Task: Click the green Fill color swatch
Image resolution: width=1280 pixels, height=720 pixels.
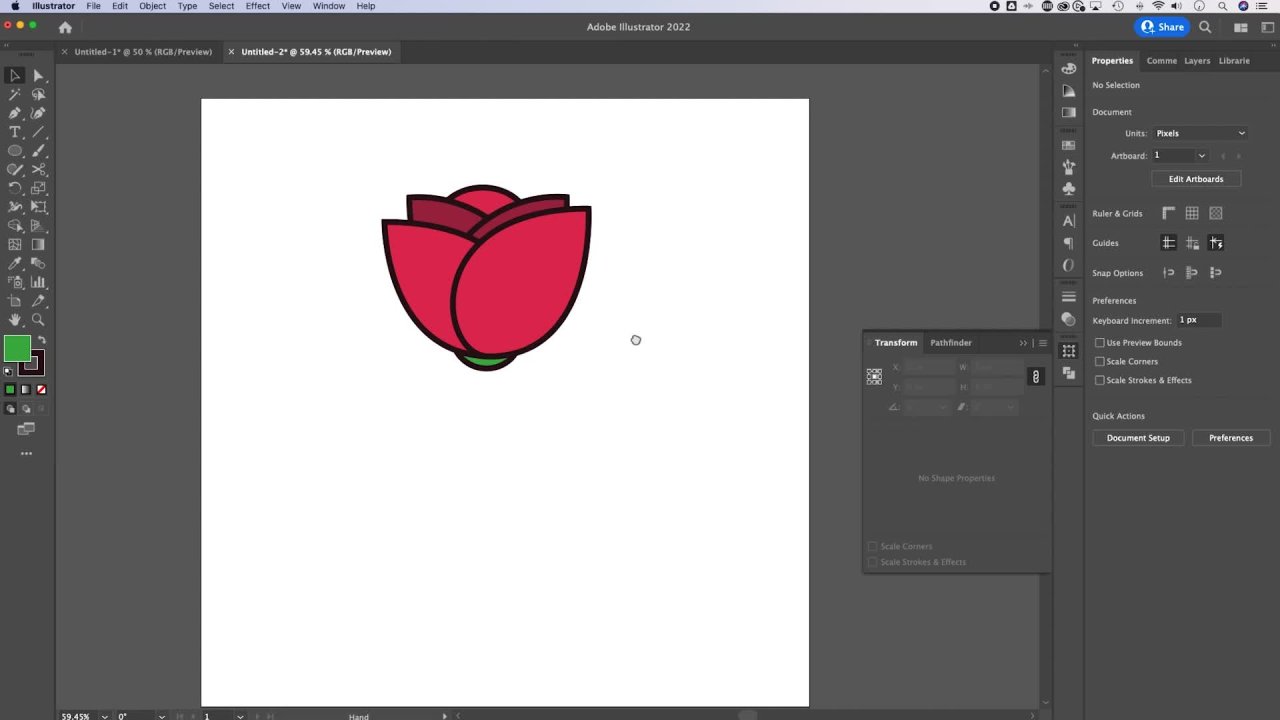Action: [17, 348]
